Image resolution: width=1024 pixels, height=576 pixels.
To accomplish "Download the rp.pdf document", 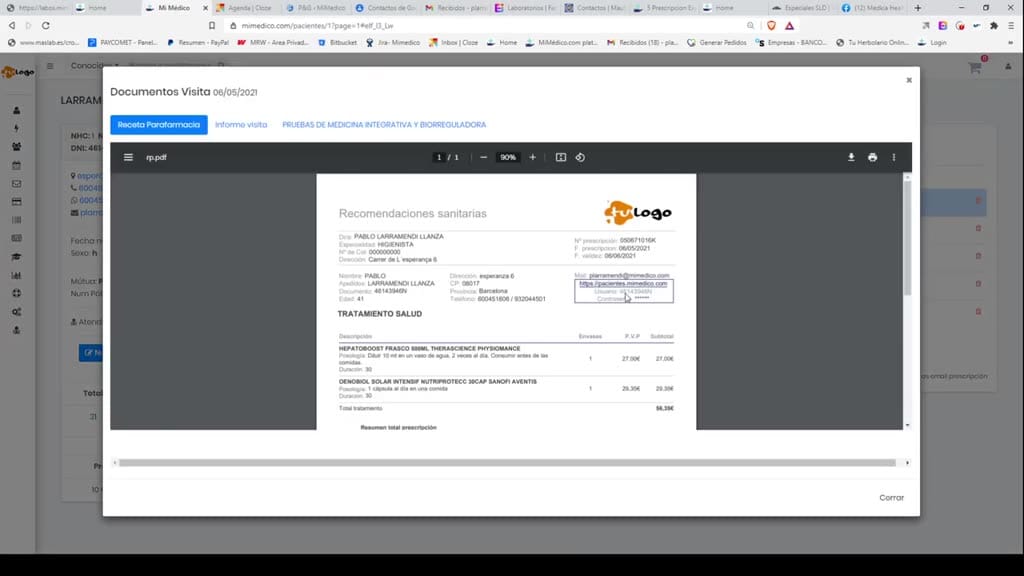I will (851, 157).
